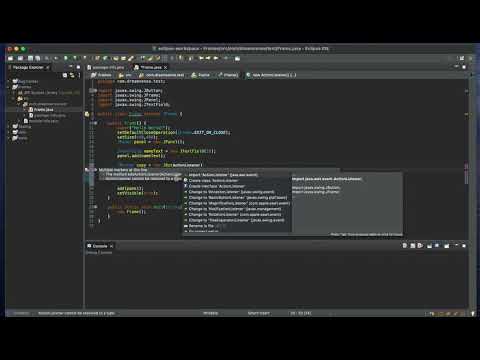
Task: Click the green macOS full-screen window button
Action: point(23,49)
